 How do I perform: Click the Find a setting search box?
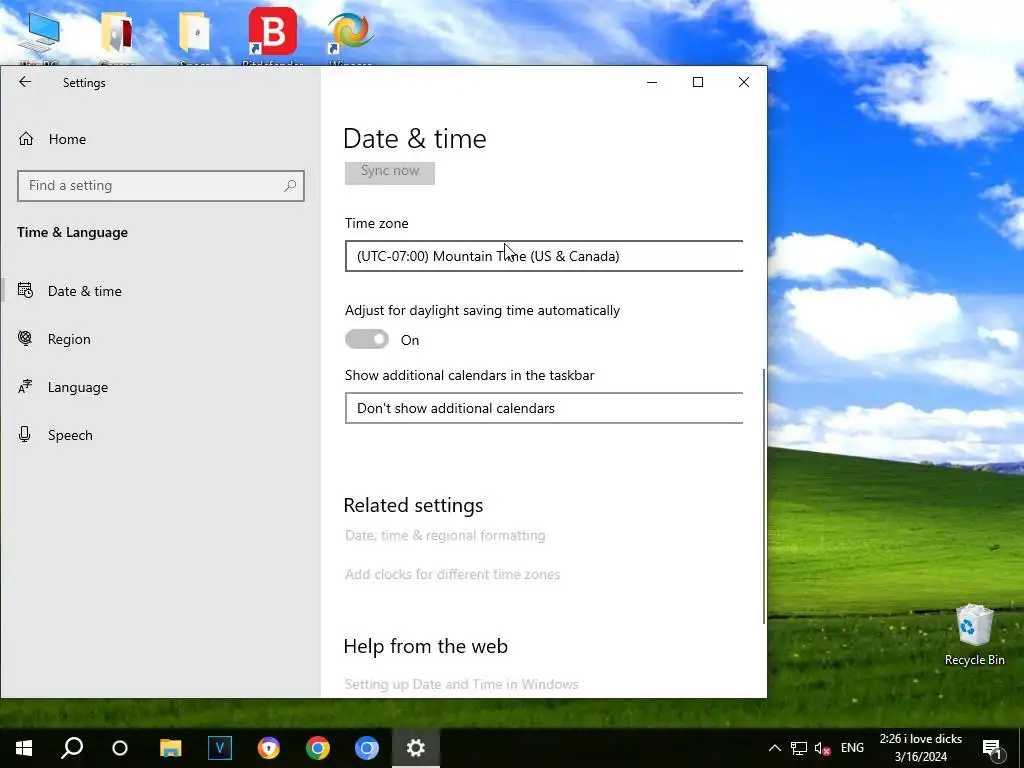tap(161, 186)
